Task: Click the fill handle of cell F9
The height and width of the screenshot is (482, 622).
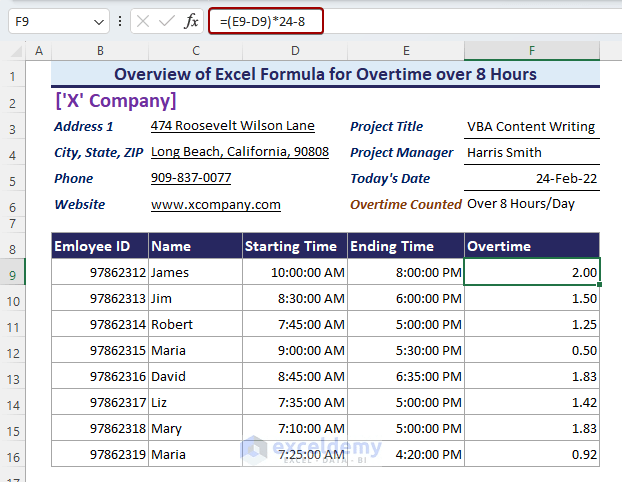Action: pyautogui.click(x=599, y=284)
